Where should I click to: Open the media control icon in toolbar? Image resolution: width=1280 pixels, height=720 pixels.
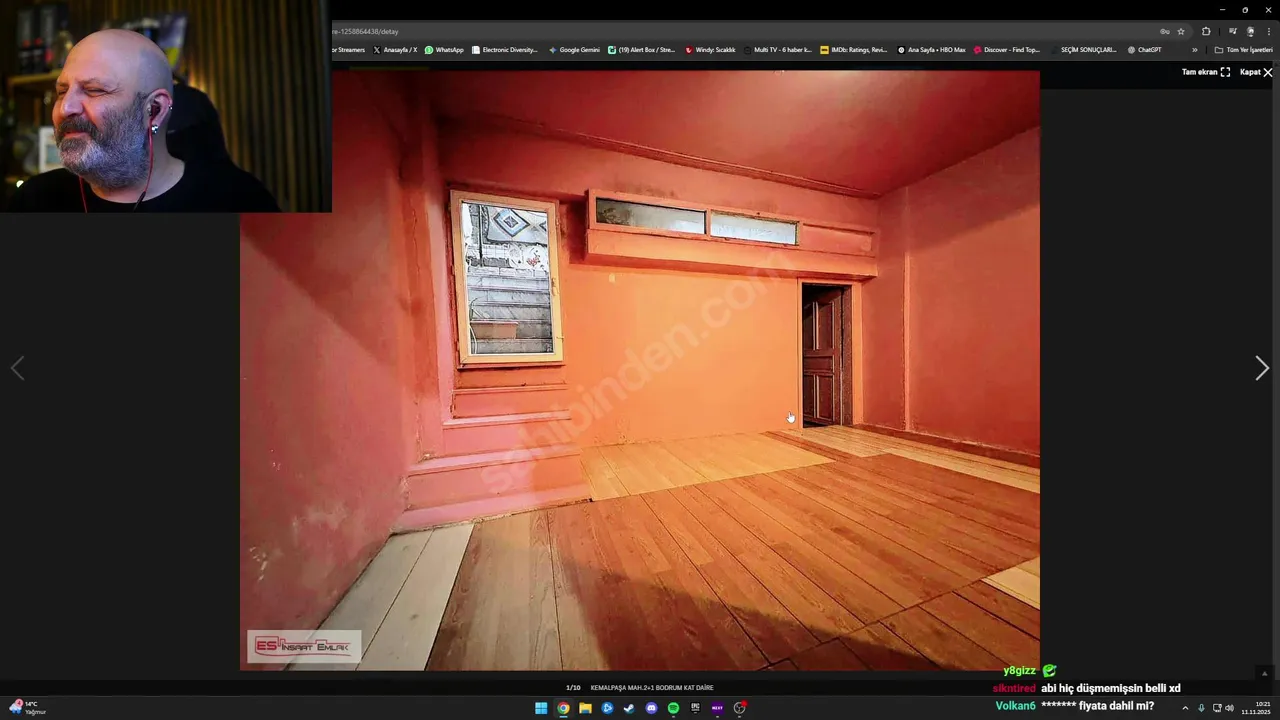[1232, 31]
